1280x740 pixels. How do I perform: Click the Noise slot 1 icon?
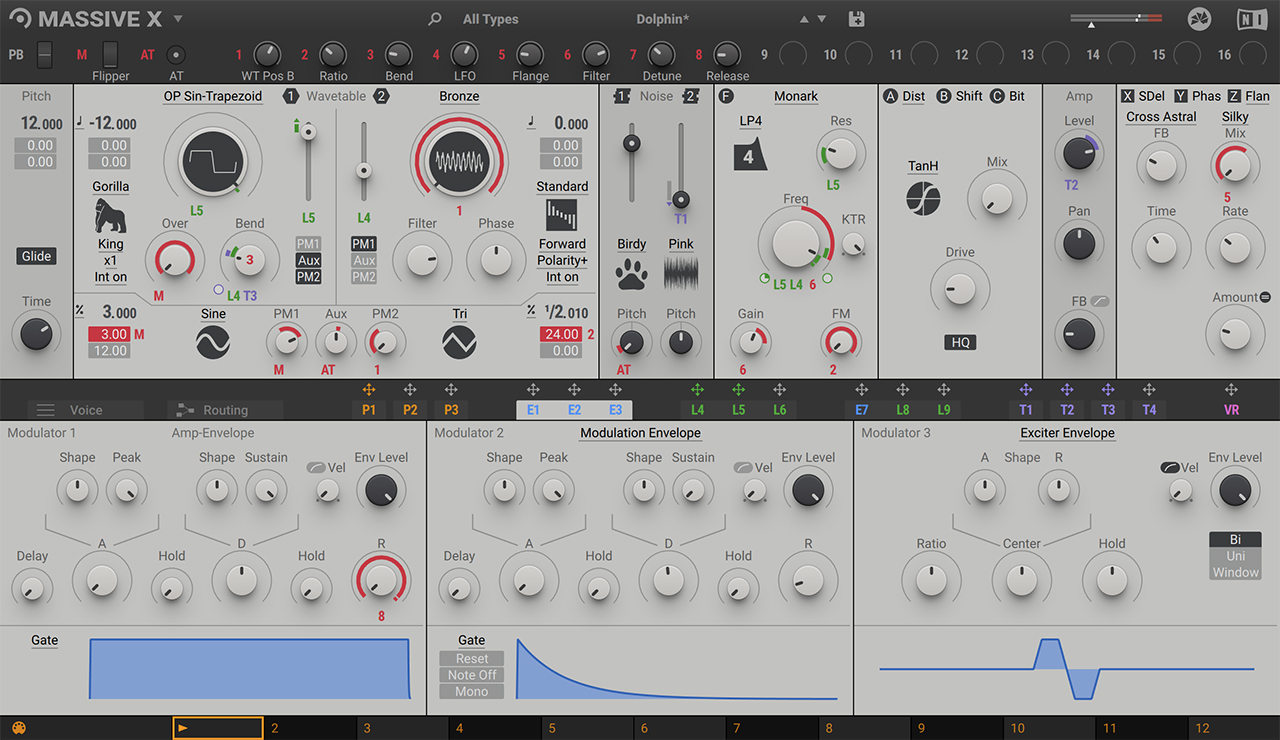(x=622, y=96)
